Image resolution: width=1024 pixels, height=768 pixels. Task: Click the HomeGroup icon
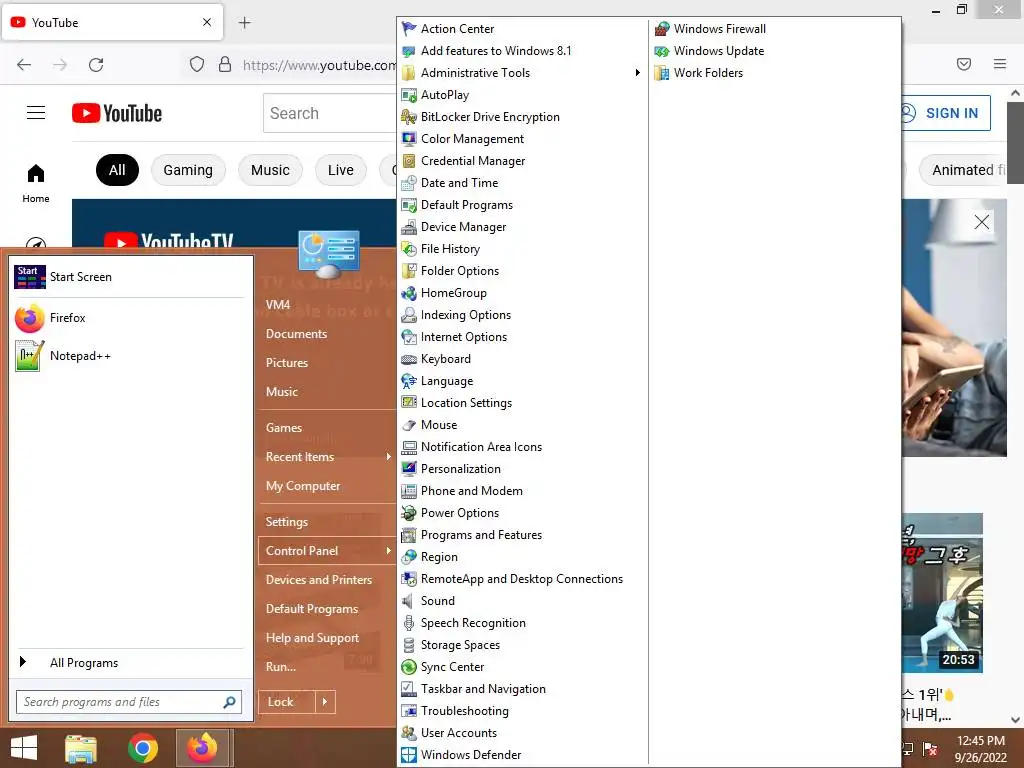409,293
